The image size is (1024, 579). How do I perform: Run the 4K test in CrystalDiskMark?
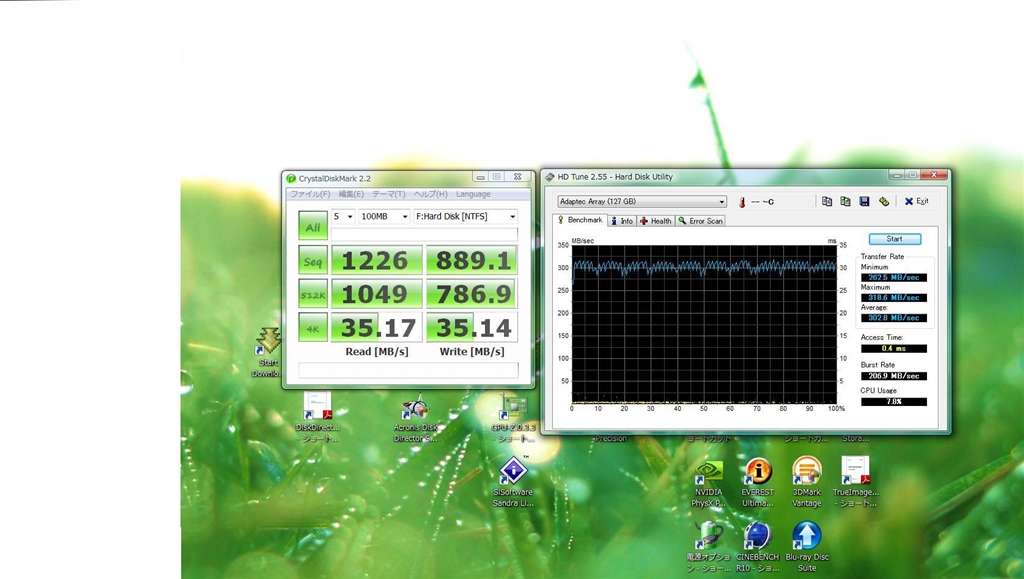[x=313, y=327]
